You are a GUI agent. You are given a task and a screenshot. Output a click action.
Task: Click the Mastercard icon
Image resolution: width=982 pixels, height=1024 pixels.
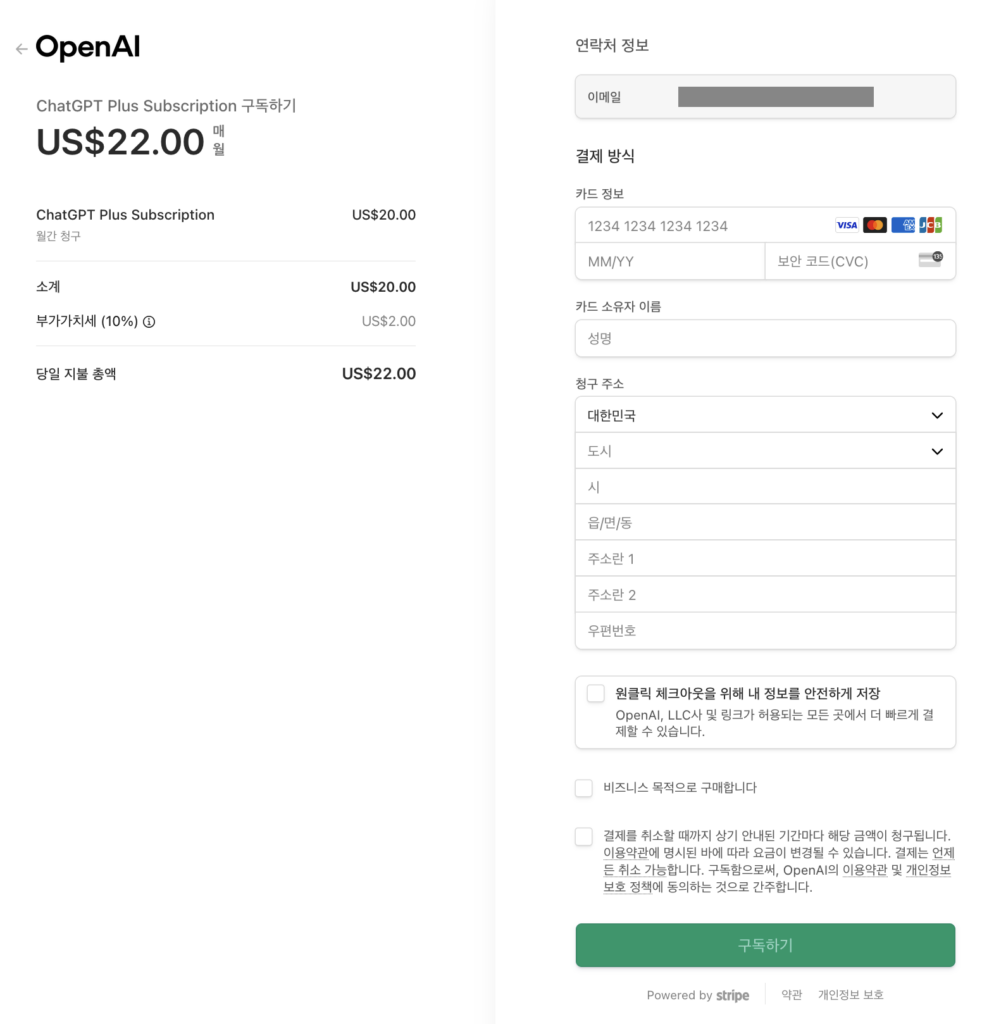coord(875,225)
